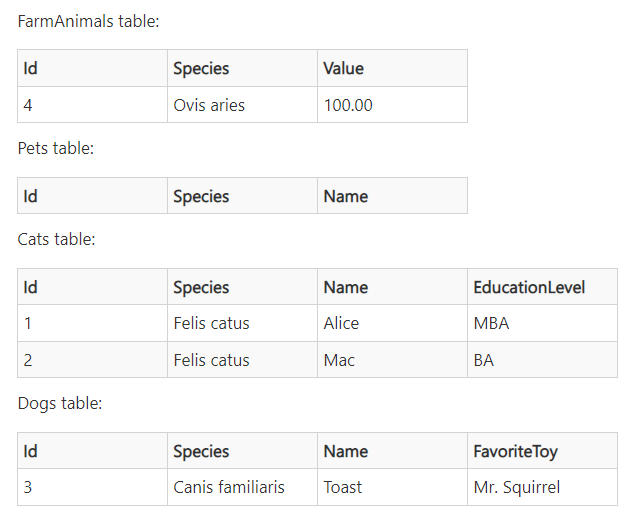Screen dimensions: 638x519
Task: Click the Mac name cell
Action: (x=392, y=360)
